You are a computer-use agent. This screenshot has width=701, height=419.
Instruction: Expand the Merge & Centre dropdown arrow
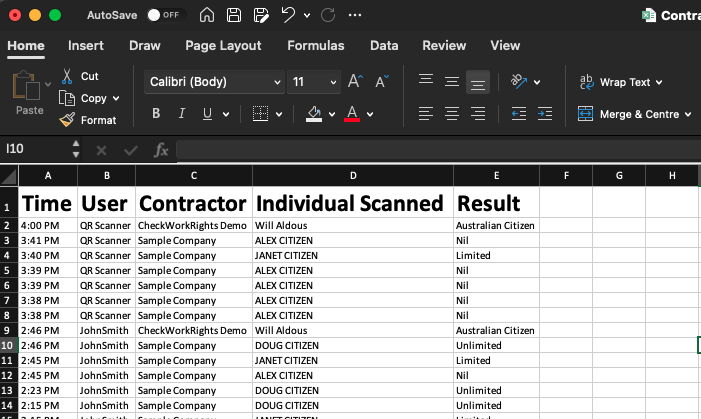pos(688,114)
